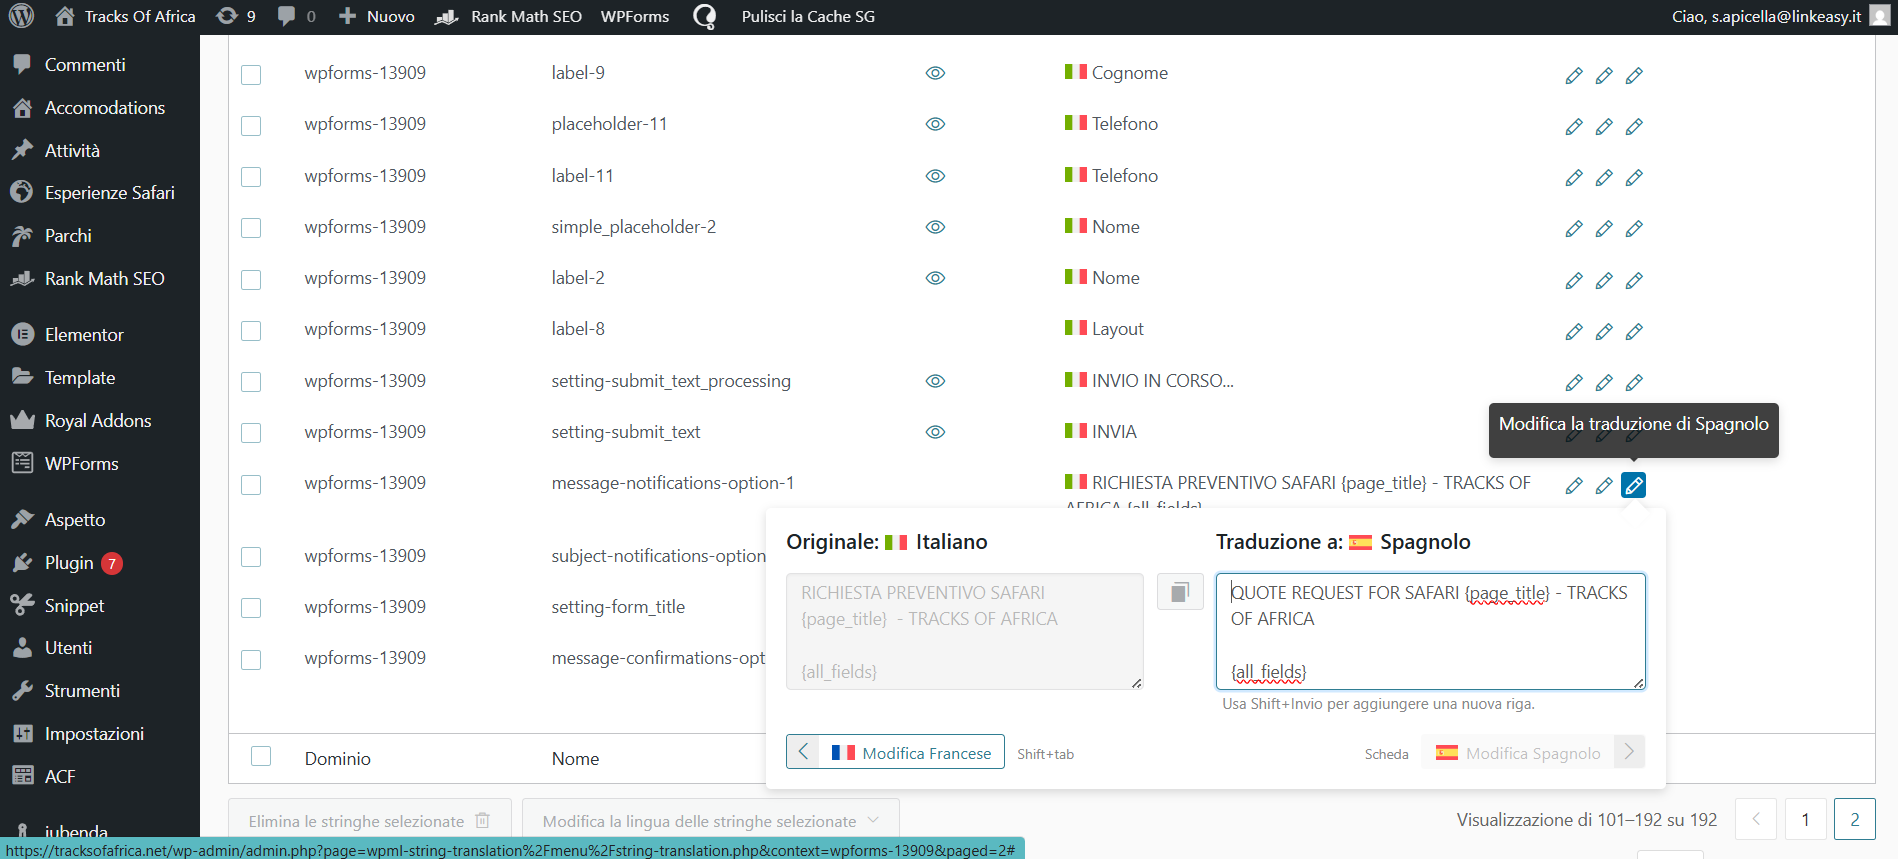This screenshot has height=859, width=1898.
Task: Open Modifica la lingua delle stringhe dropdown
Action: pyautogui.click(x=711, y=821)
